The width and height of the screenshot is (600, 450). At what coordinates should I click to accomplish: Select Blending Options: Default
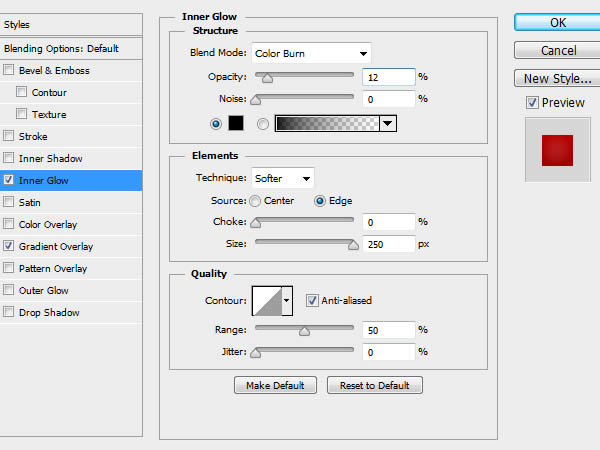[x=71, y=49]
